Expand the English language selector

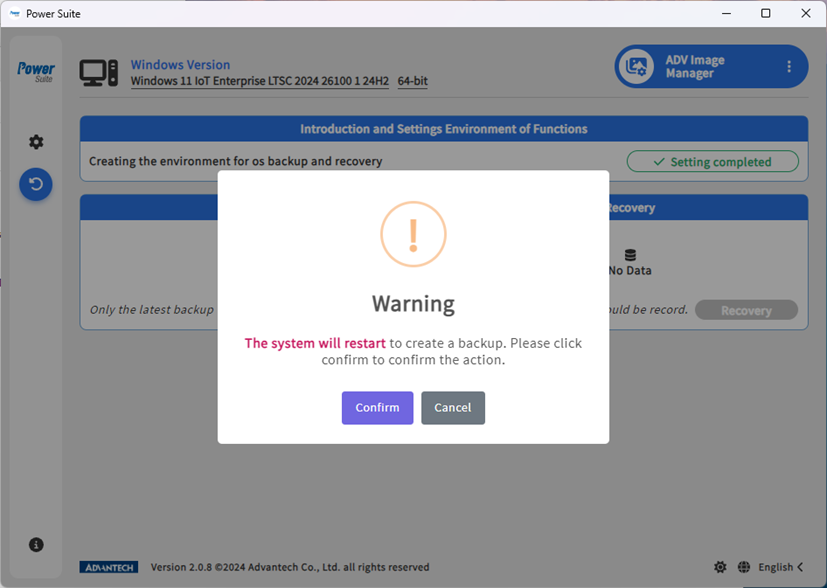pyautogui.click(x=775, y=567)
